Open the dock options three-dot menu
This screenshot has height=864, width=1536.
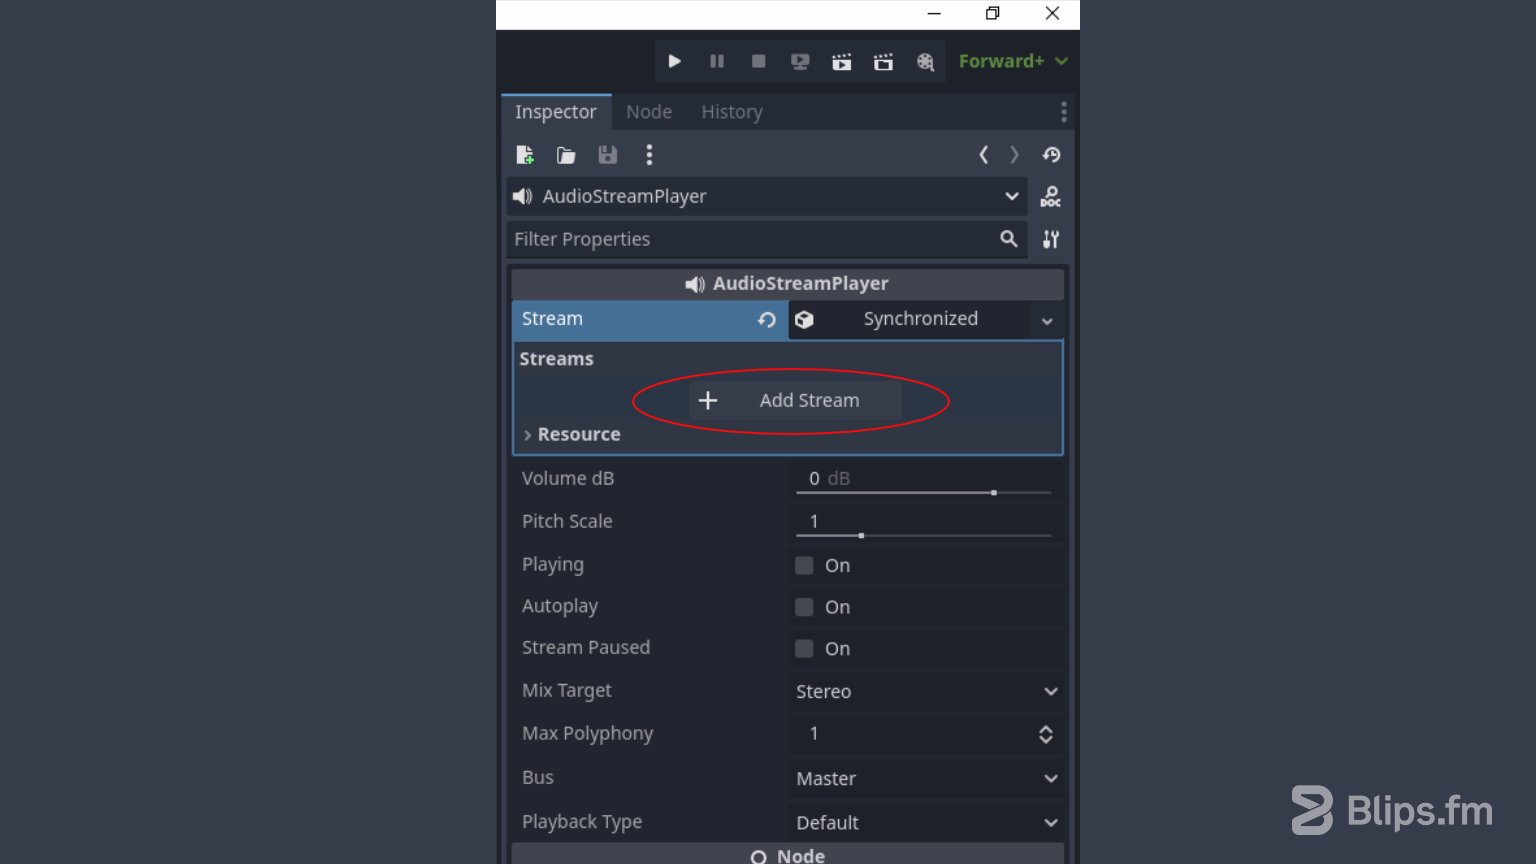tap(1063, 112)
